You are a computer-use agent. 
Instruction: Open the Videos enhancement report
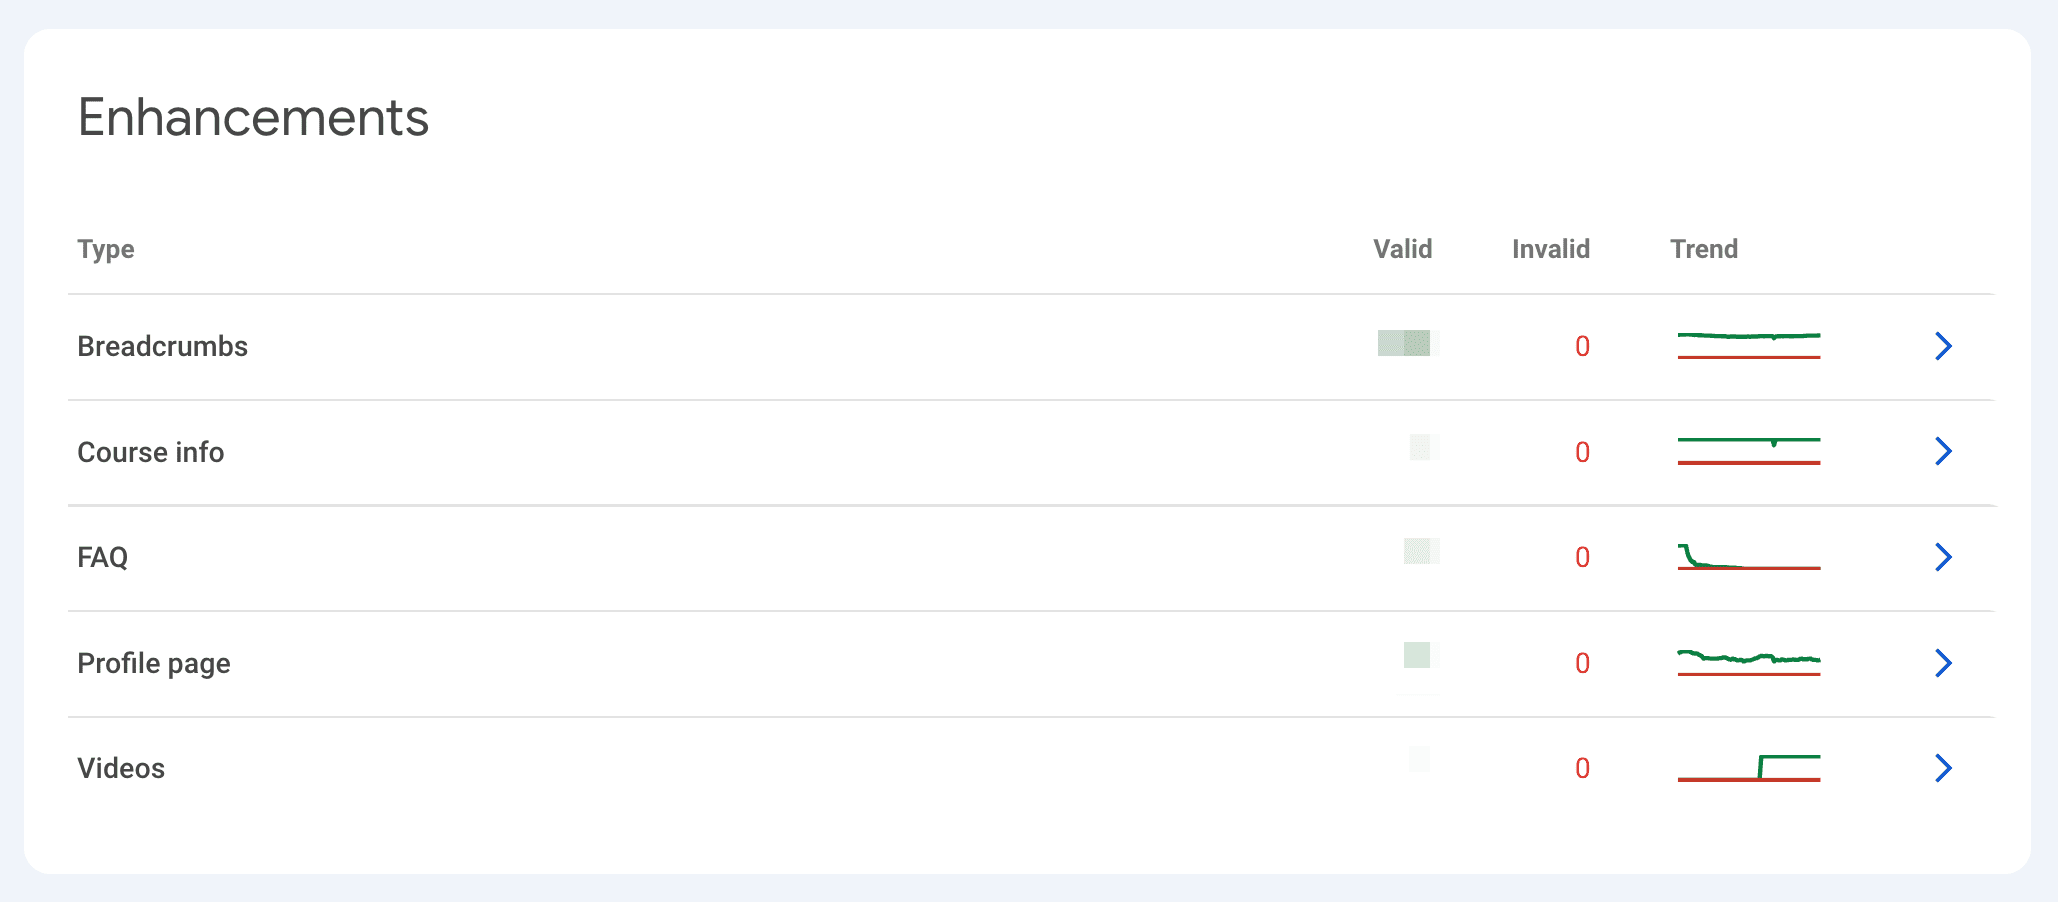pyautogui.click(x=121, y=768)
